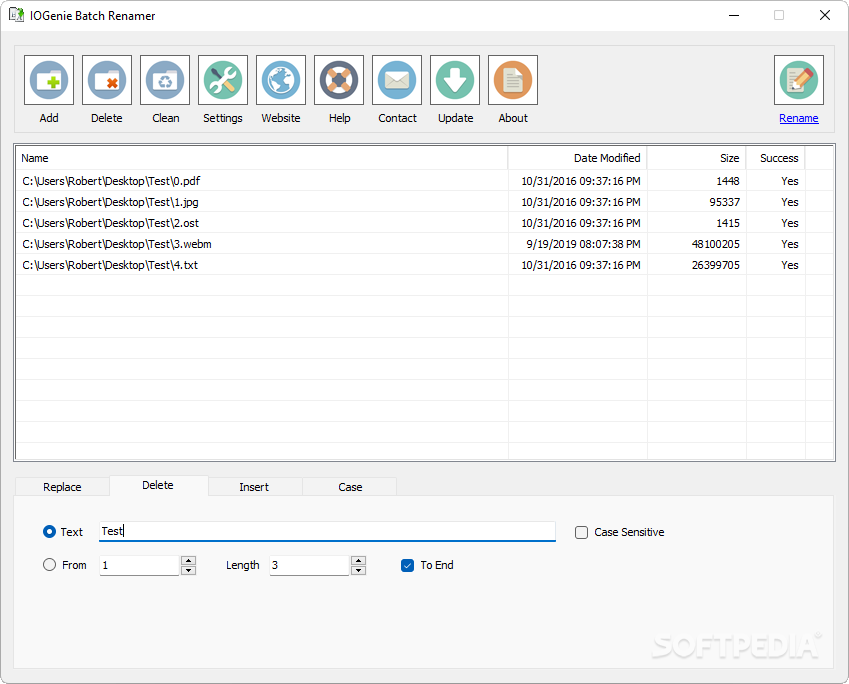Click the Delete folder icon in toolbar

click(x=107, y=80)
